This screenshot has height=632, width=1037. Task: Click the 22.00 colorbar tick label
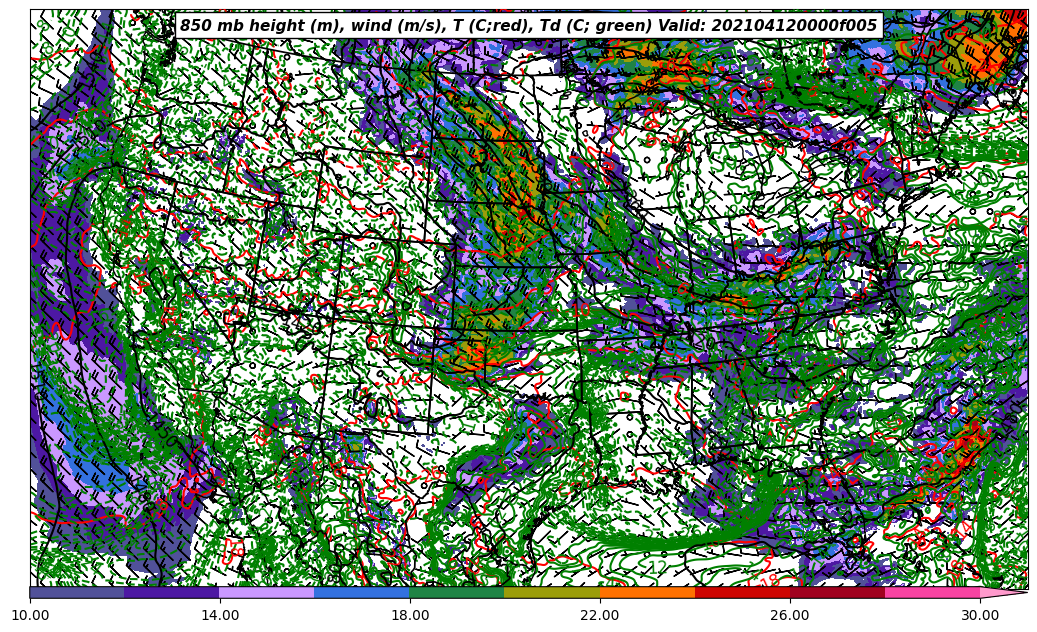600,615
